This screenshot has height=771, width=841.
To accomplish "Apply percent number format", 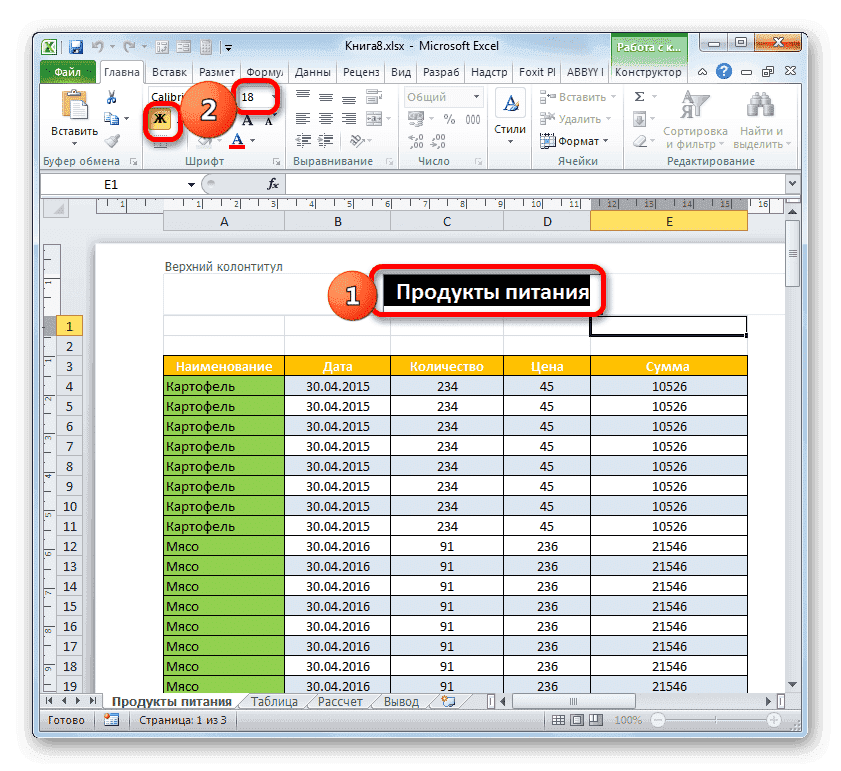I will click(449, 116).
